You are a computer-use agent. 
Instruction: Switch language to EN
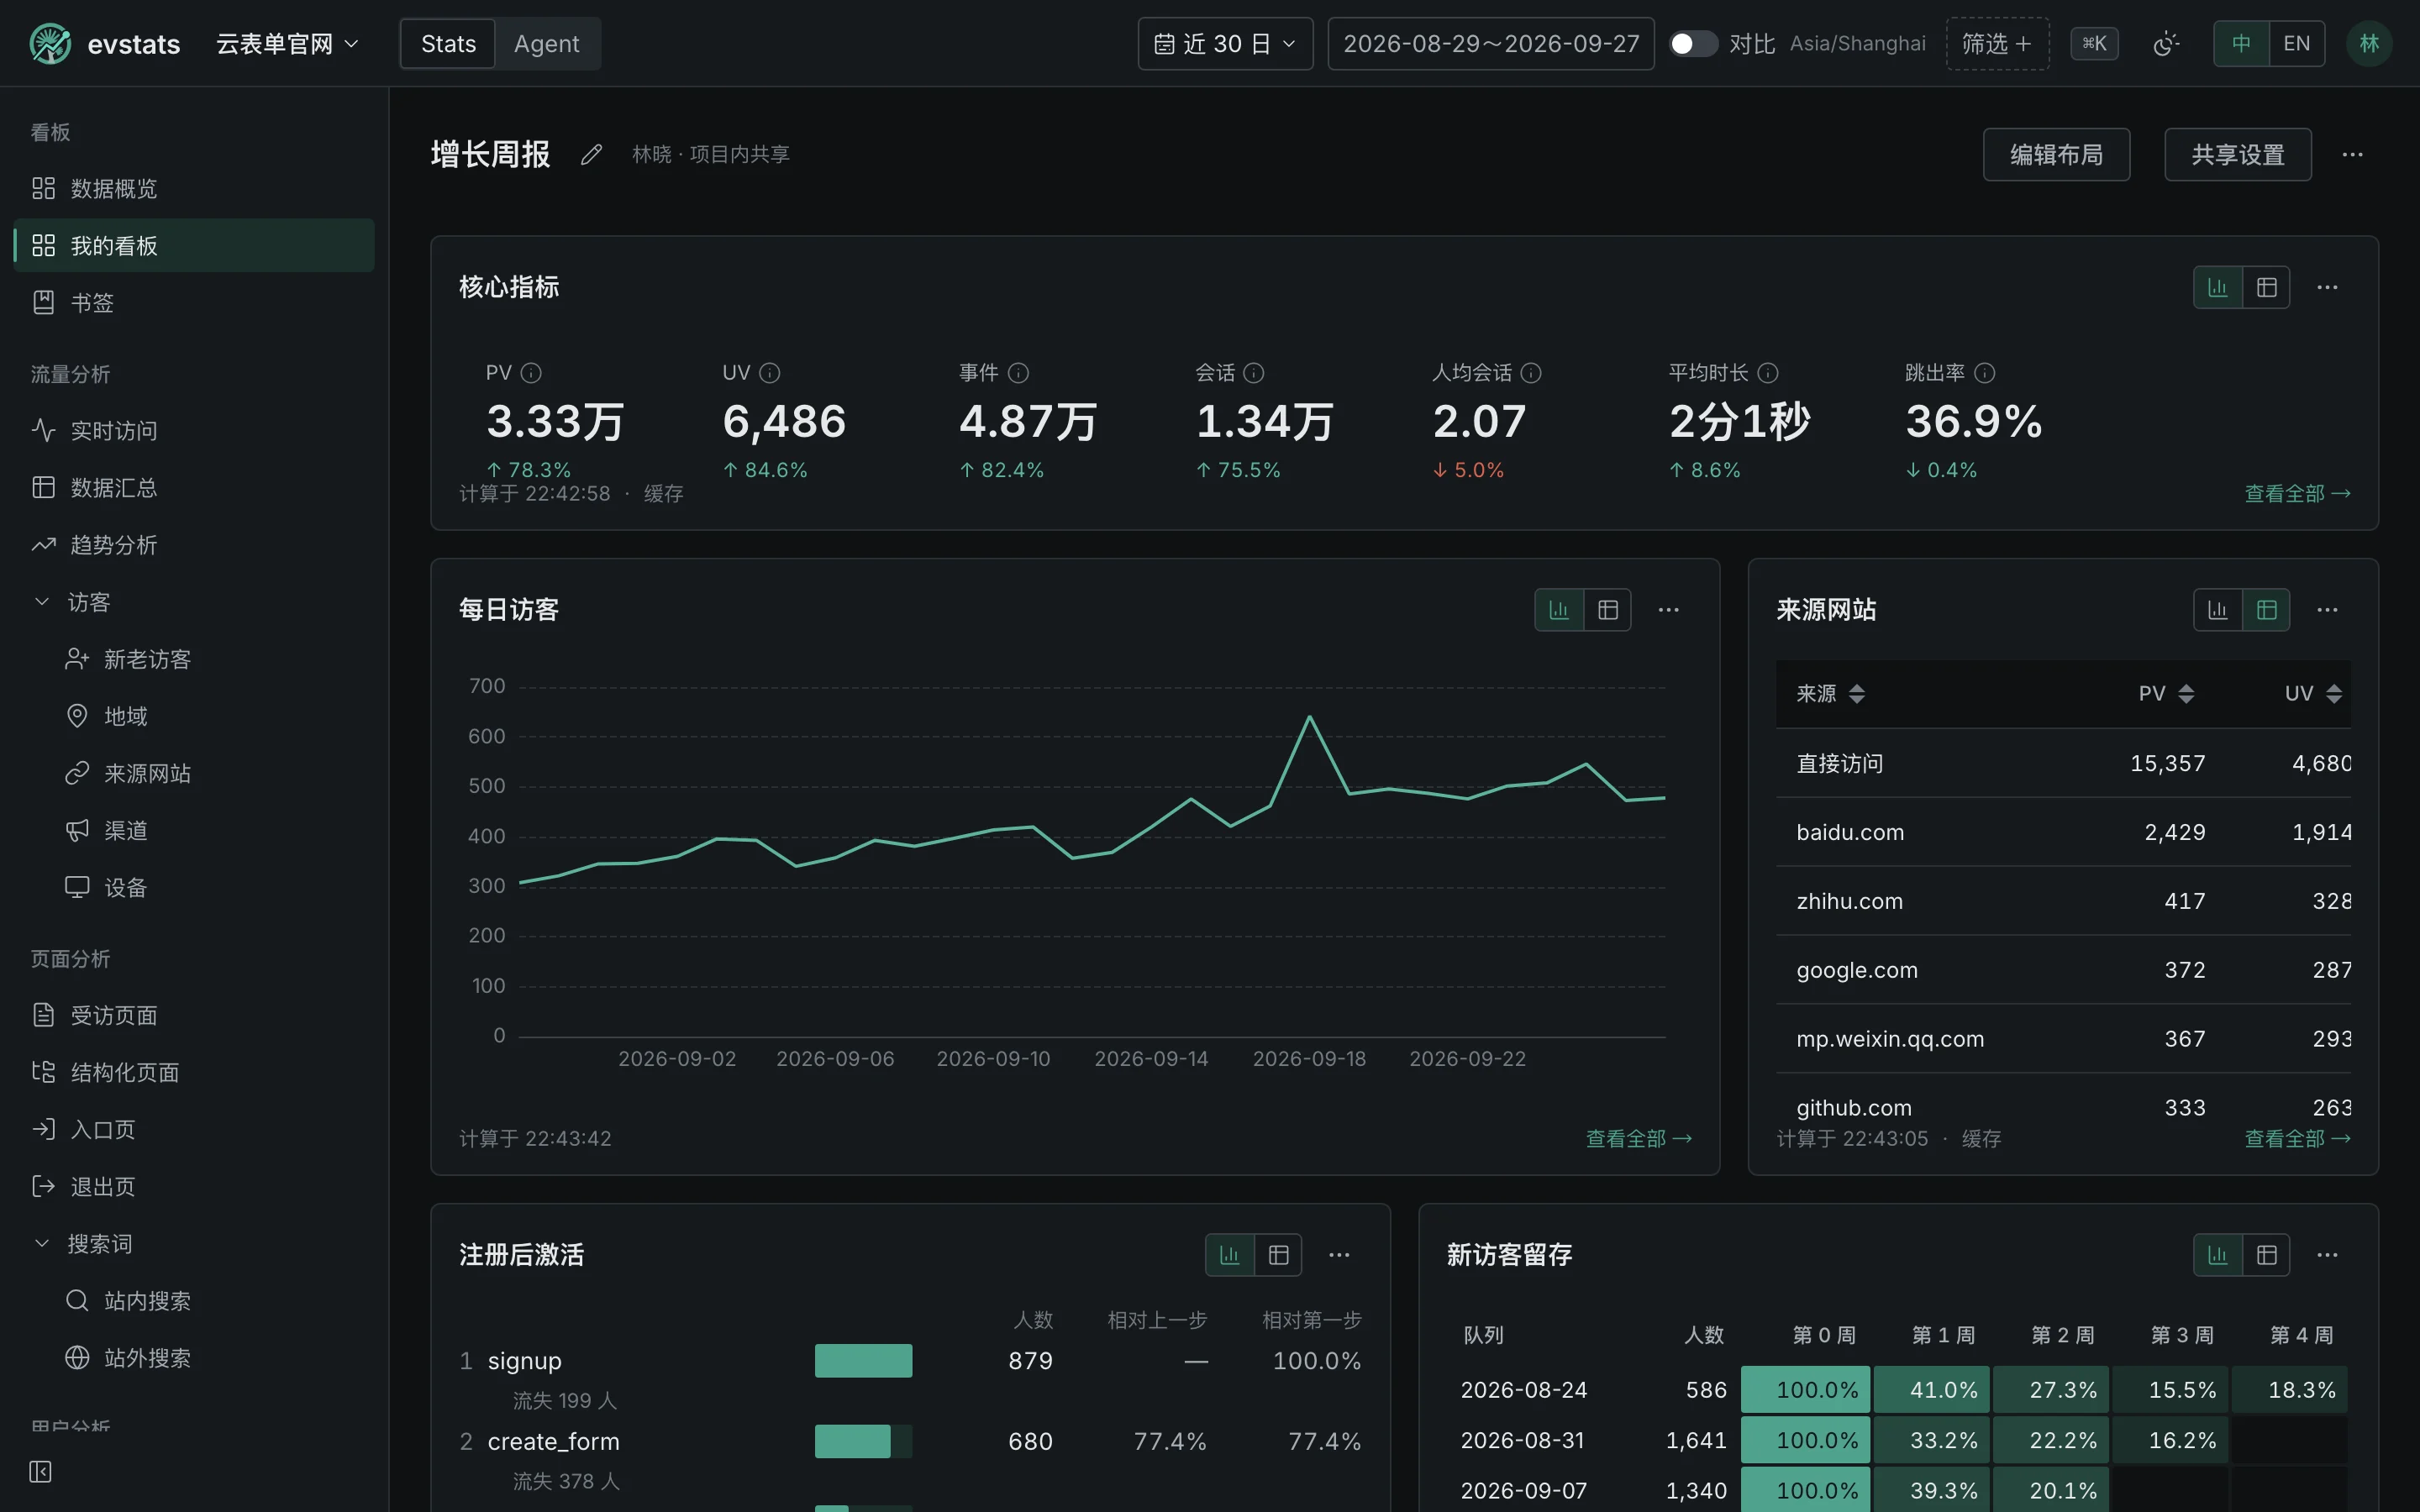point(2296,44)
